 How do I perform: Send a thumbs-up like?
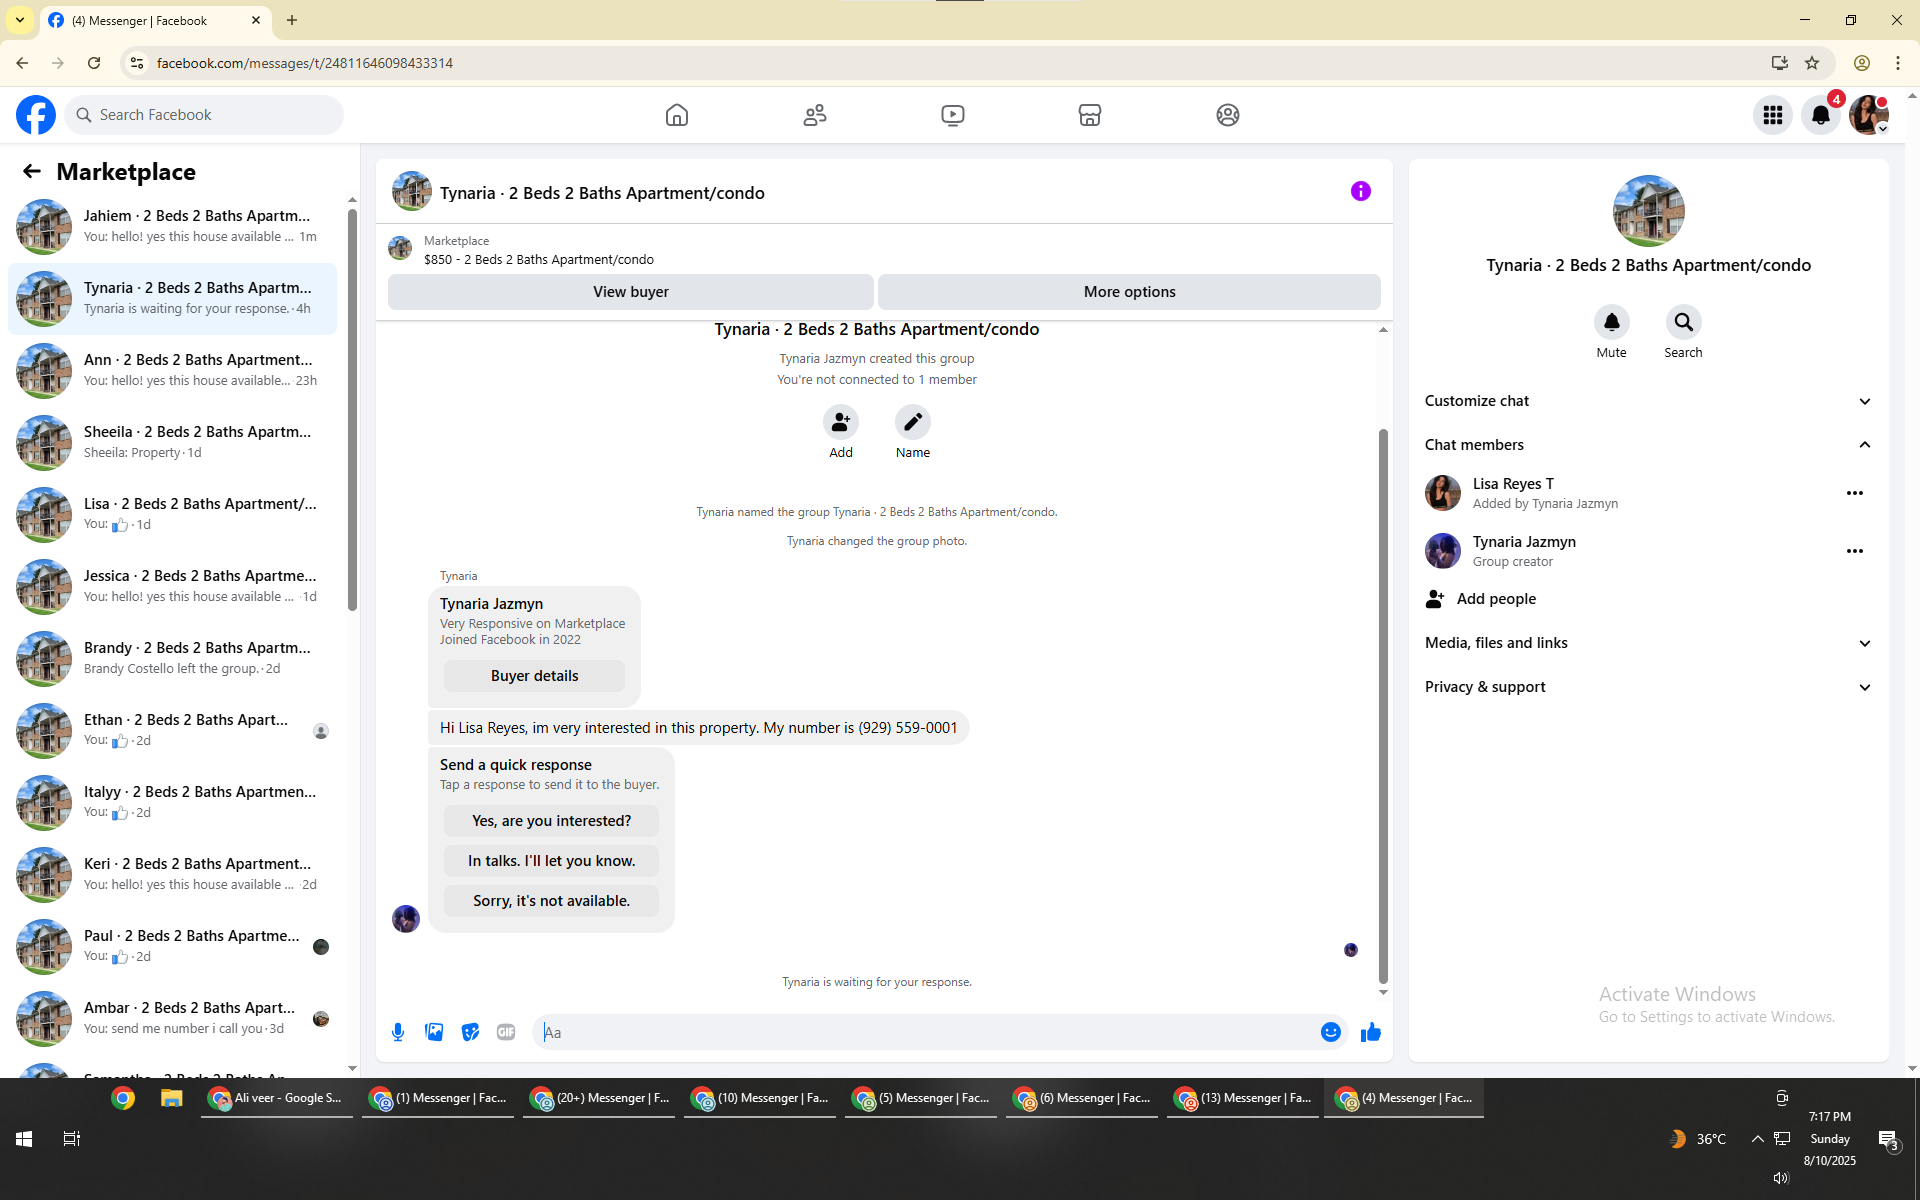pyautogui.click(x=1370, y=1032)
